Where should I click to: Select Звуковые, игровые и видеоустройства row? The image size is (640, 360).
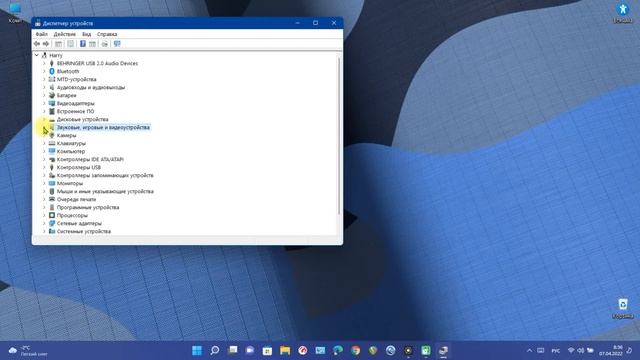point(103,127)
